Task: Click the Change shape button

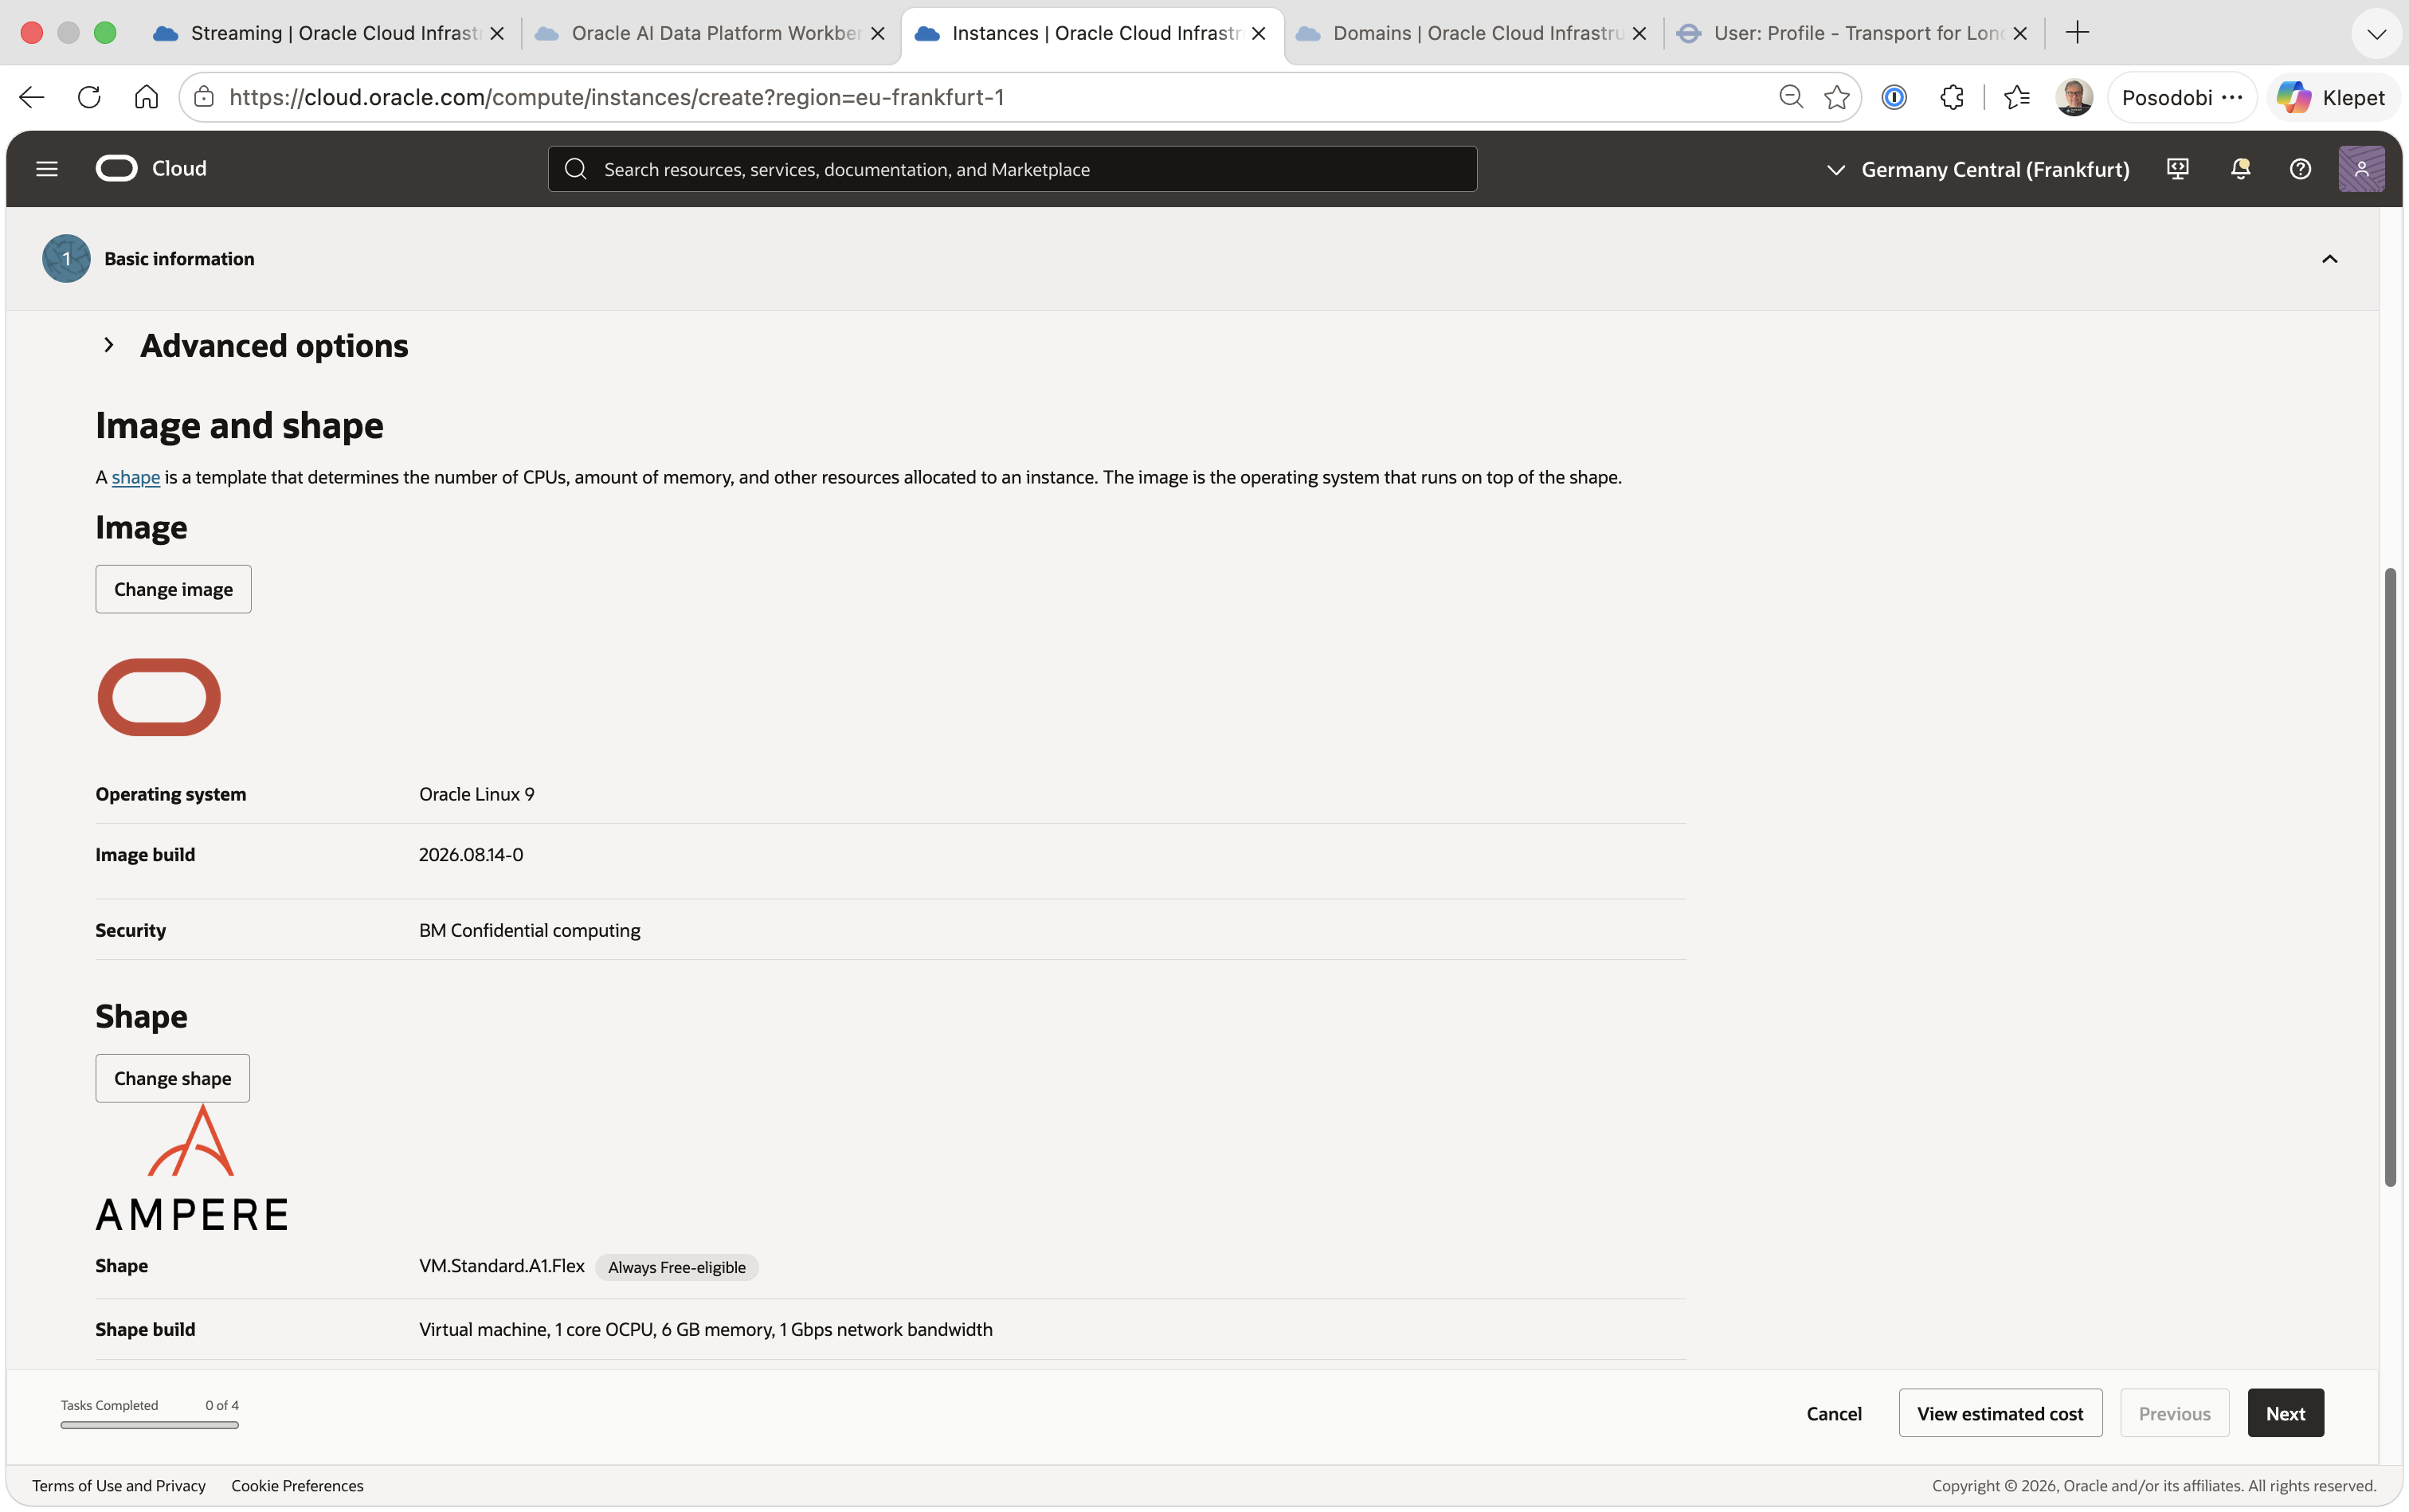Action: tap(172, 1078)
